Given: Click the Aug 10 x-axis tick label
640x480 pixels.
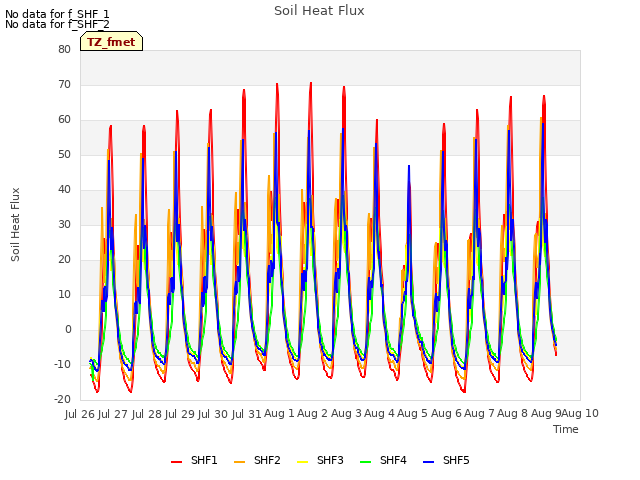Looking at the screenshot, I should pos(580,413).
